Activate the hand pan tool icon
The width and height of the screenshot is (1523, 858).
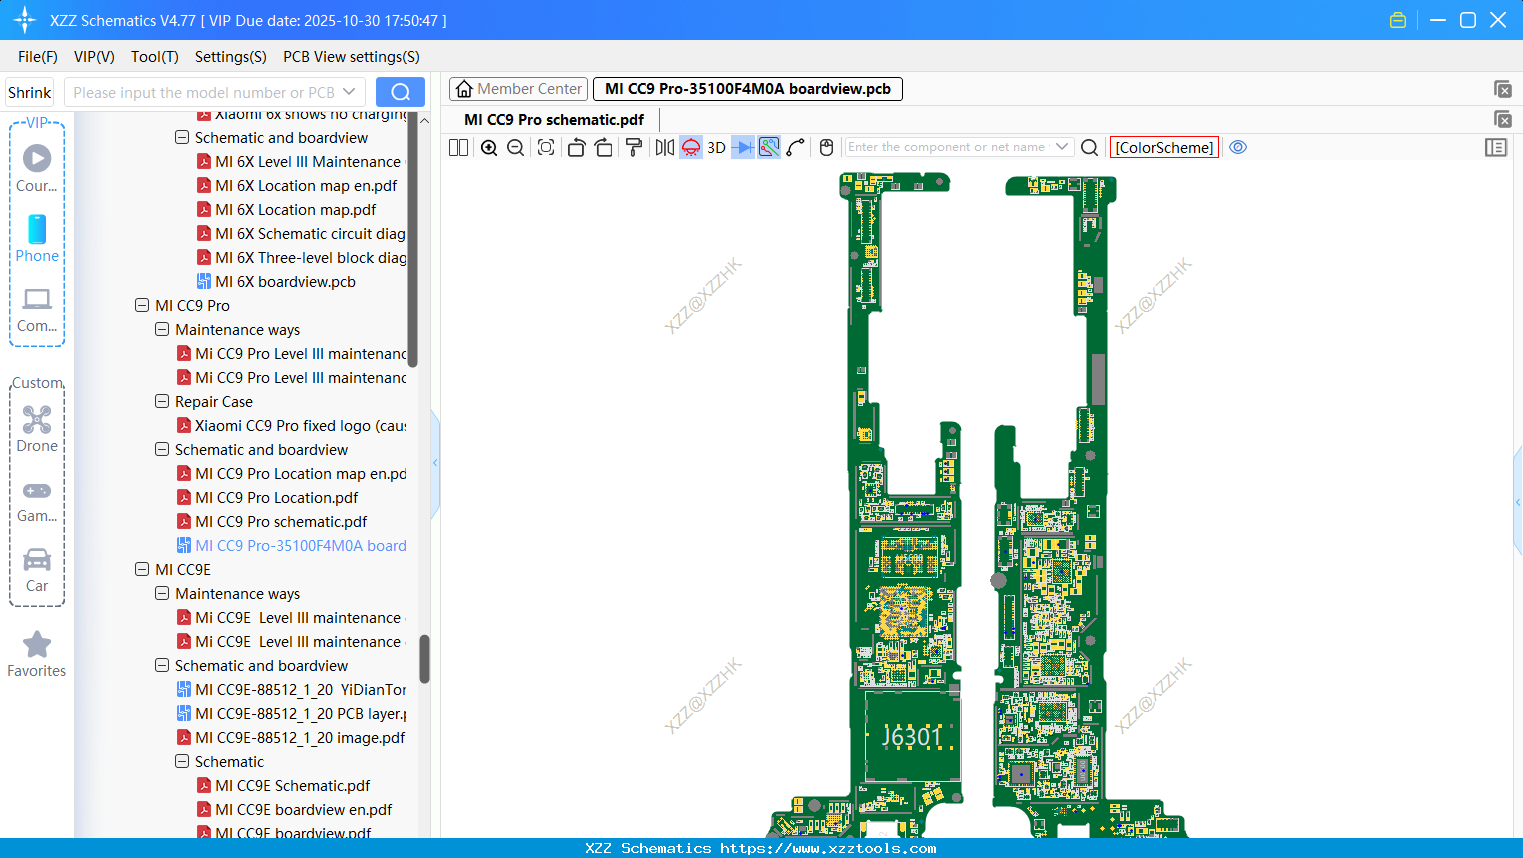click(826, 147)
